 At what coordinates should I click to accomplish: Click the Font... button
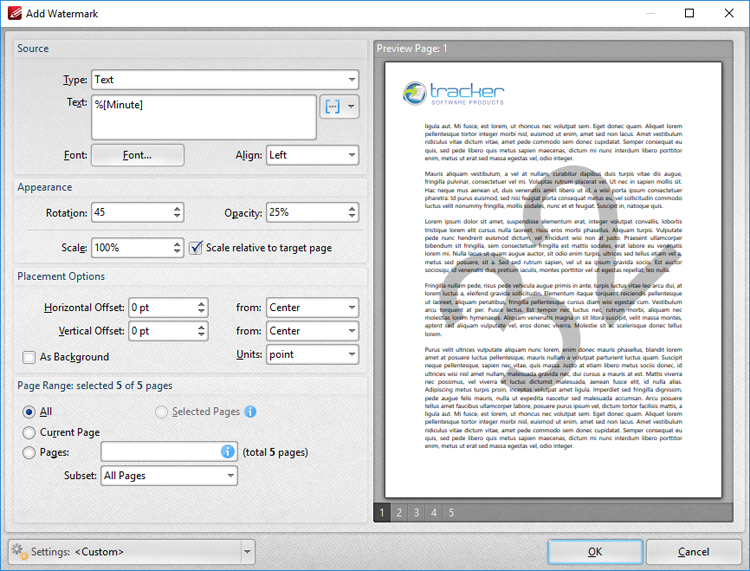(137, 155)
